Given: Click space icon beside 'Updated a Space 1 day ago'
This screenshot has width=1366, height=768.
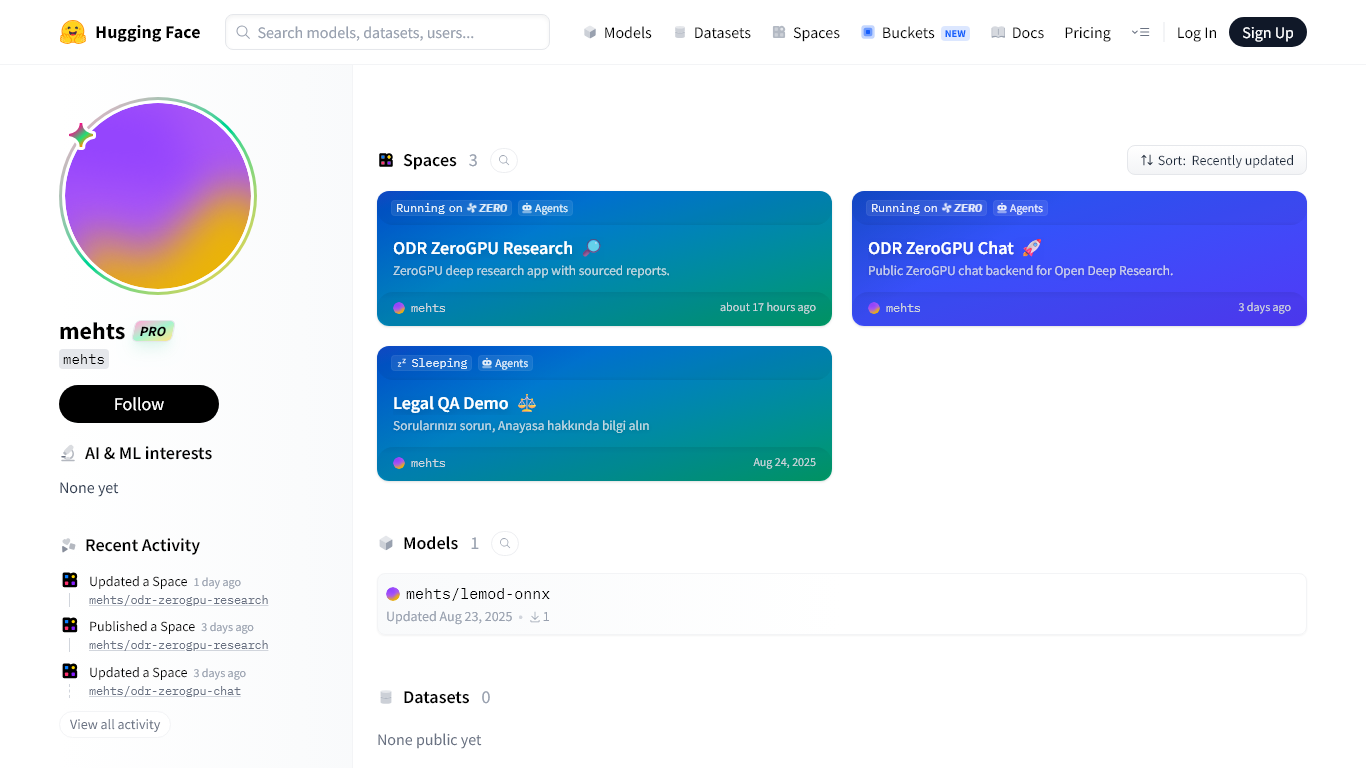Looking at the screenshot, I should click(70, 580).
